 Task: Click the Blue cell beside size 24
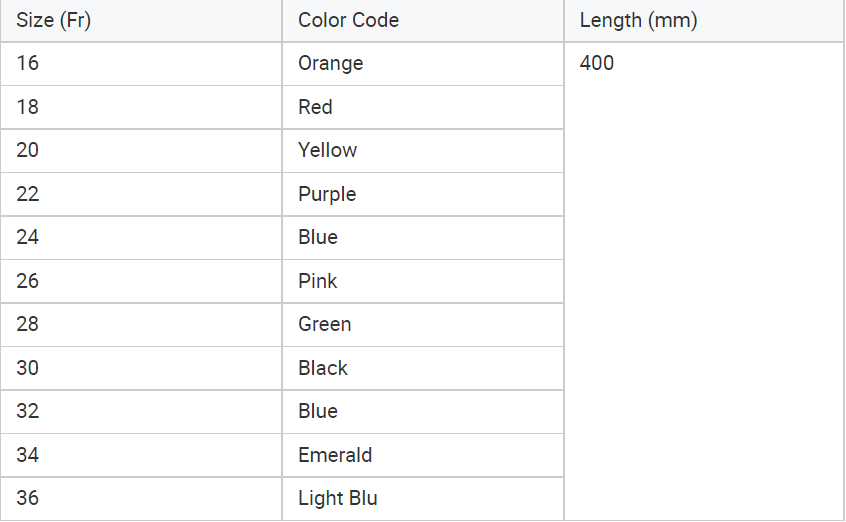click(x=423, y=238)
